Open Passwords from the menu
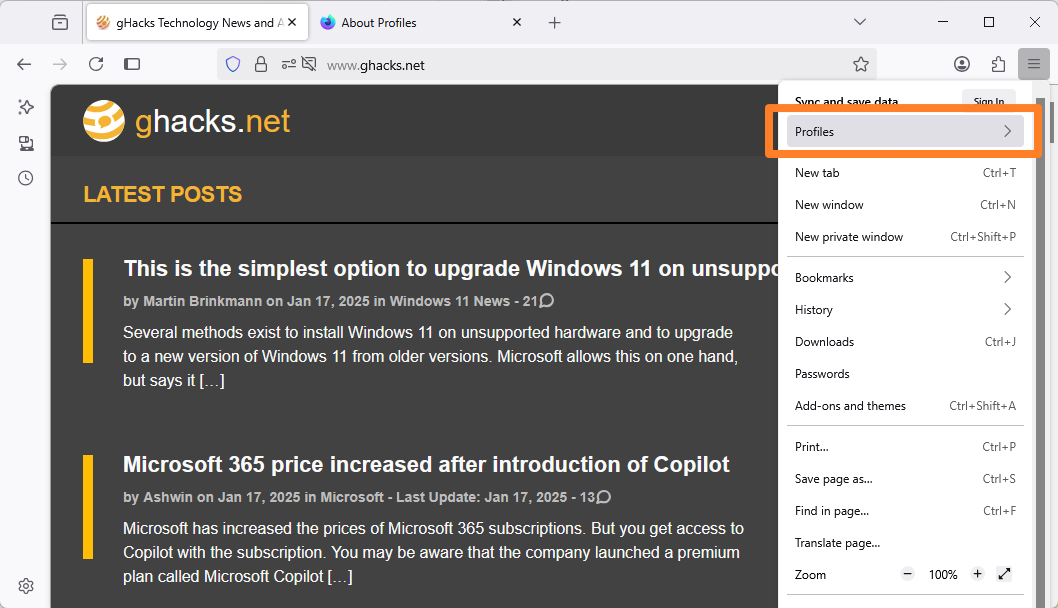The image size is (1058, 608). click(x=905, y=374)
